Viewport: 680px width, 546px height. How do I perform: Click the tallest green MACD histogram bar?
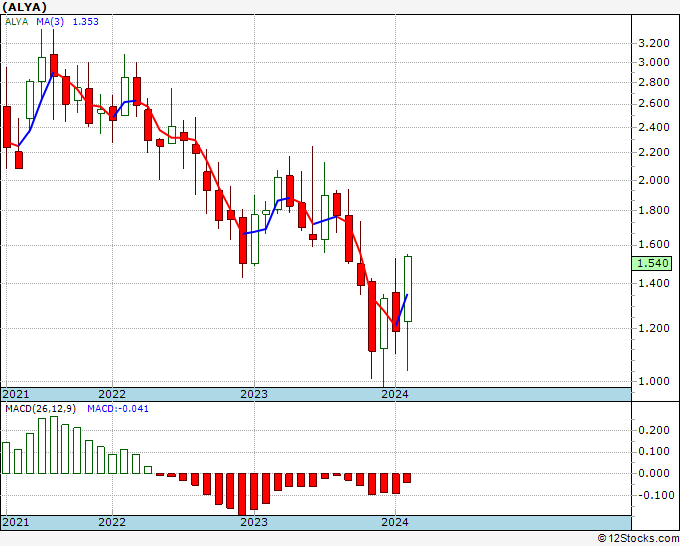point(54,445)
